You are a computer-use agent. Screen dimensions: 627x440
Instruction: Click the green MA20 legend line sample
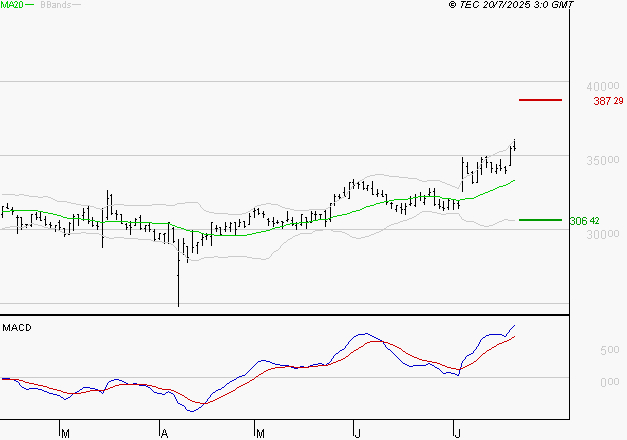point(28,6)
